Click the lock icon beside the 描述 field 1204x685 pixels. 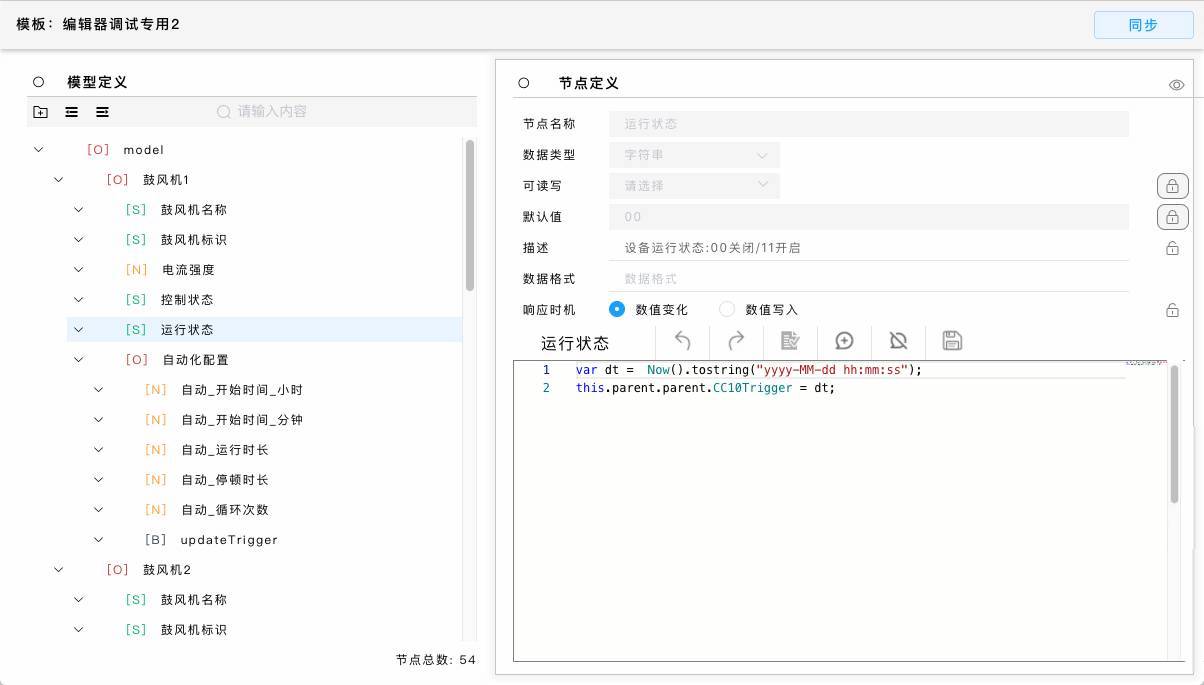[1172, 248]
